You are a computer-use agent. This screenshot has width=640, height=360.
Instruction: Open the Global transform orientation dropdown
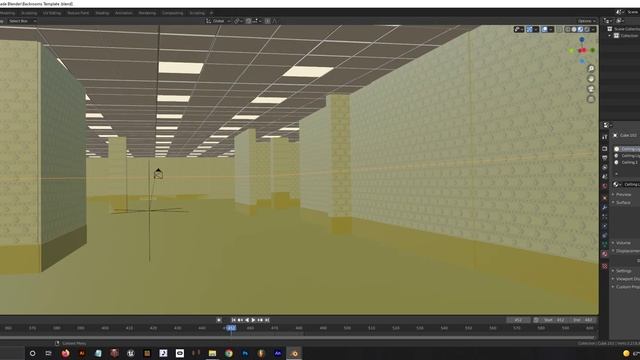(x=219, y=21)
